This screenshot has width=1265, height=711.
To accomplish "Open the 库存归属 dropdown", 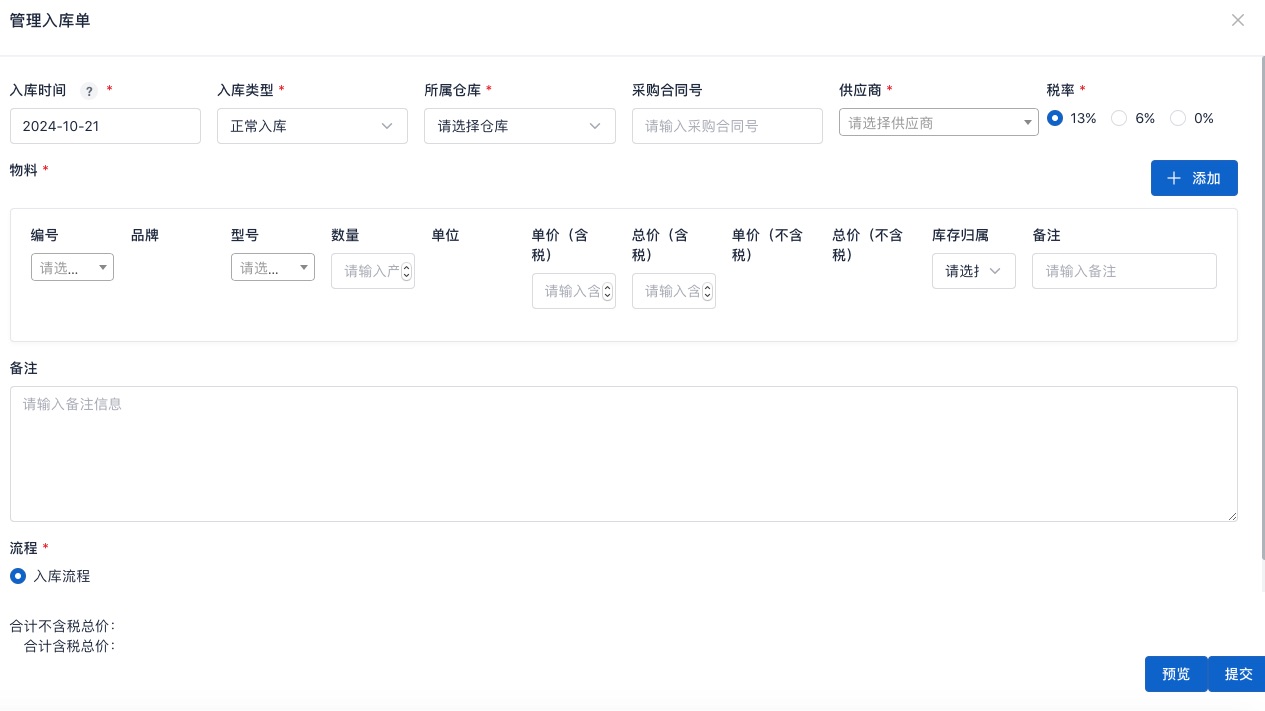I will 974,271.
